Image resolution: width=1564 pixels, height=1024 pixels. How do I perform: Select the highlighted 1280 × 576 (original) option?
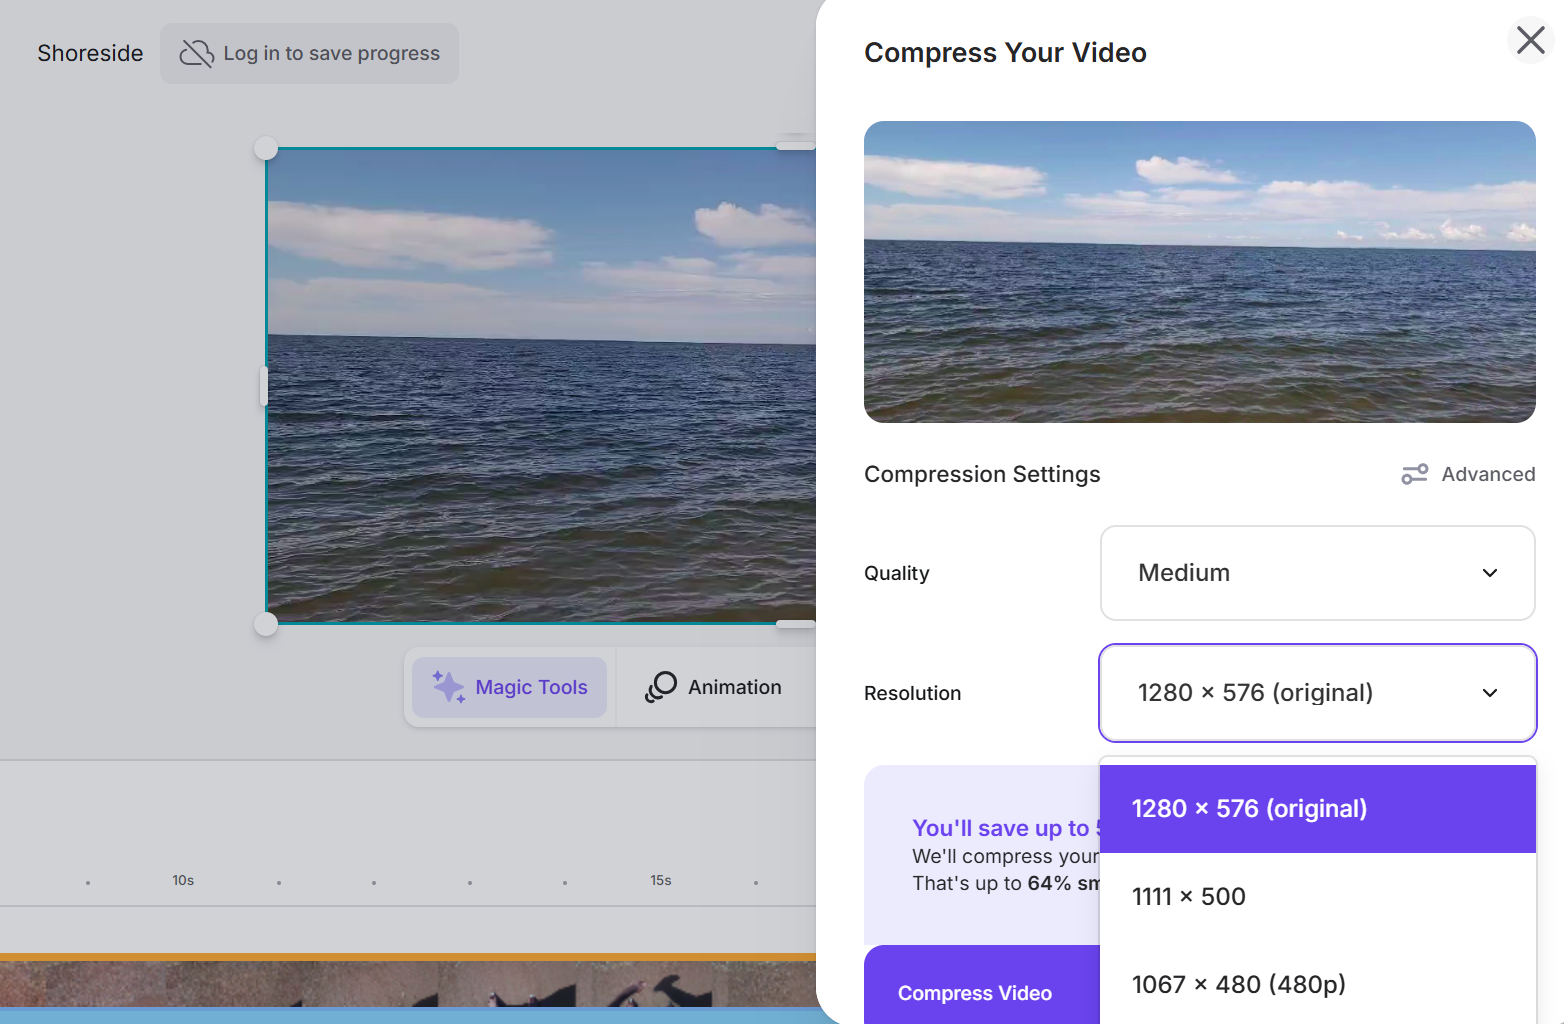pos(1249,809)
